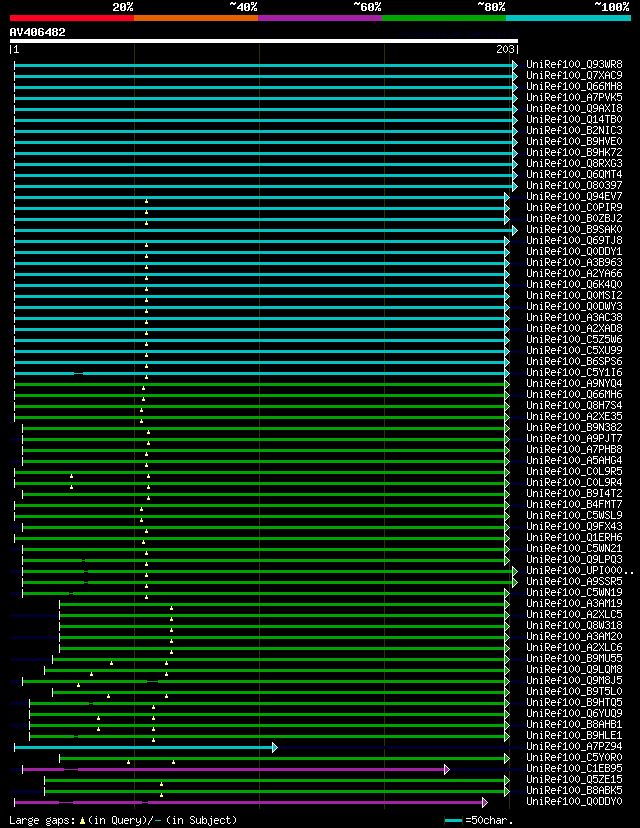Open UniRef100_A9NYQ4 entry
The width and height of the screenshot is (640, 828).
[574, 383]
